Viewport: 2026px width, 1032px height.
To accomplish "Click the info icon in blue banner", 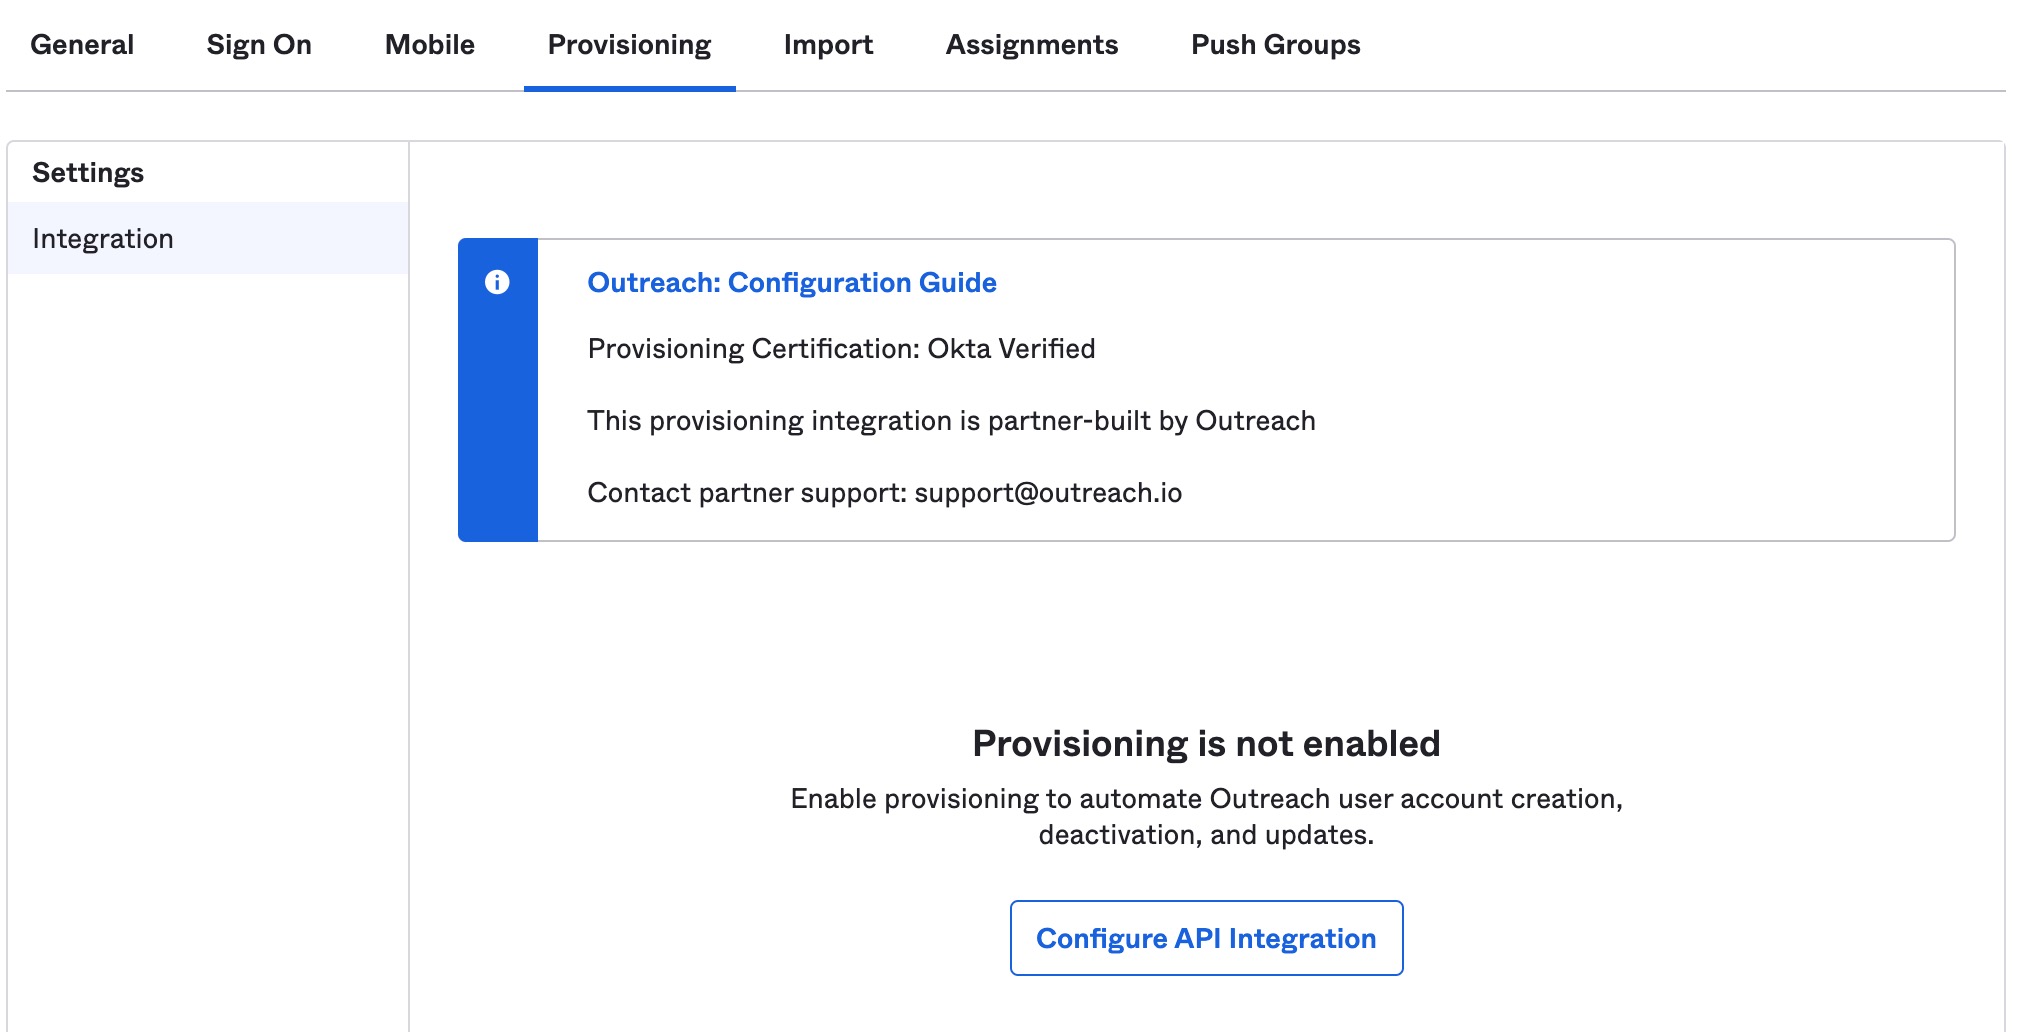I will 497,283.
